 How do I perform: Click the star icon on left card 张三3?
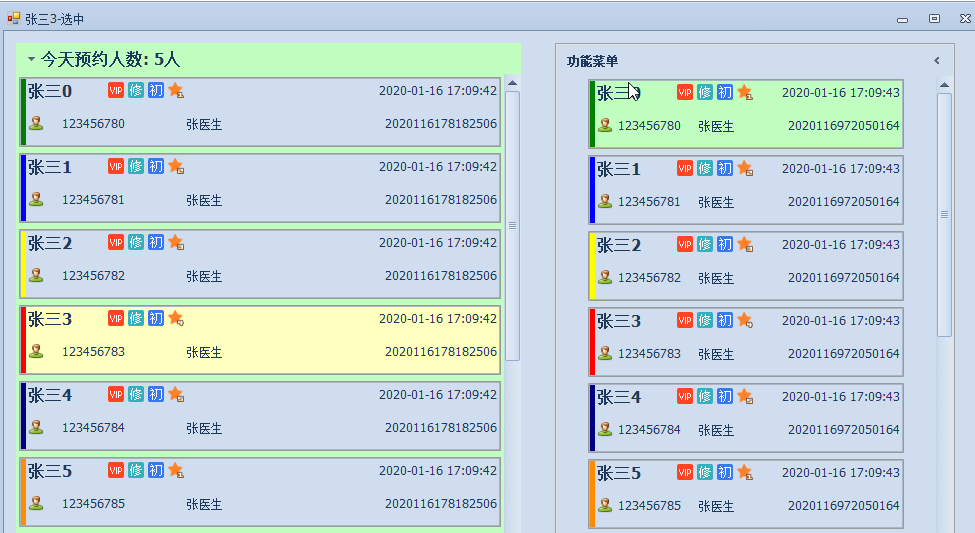tap(176, 318)
